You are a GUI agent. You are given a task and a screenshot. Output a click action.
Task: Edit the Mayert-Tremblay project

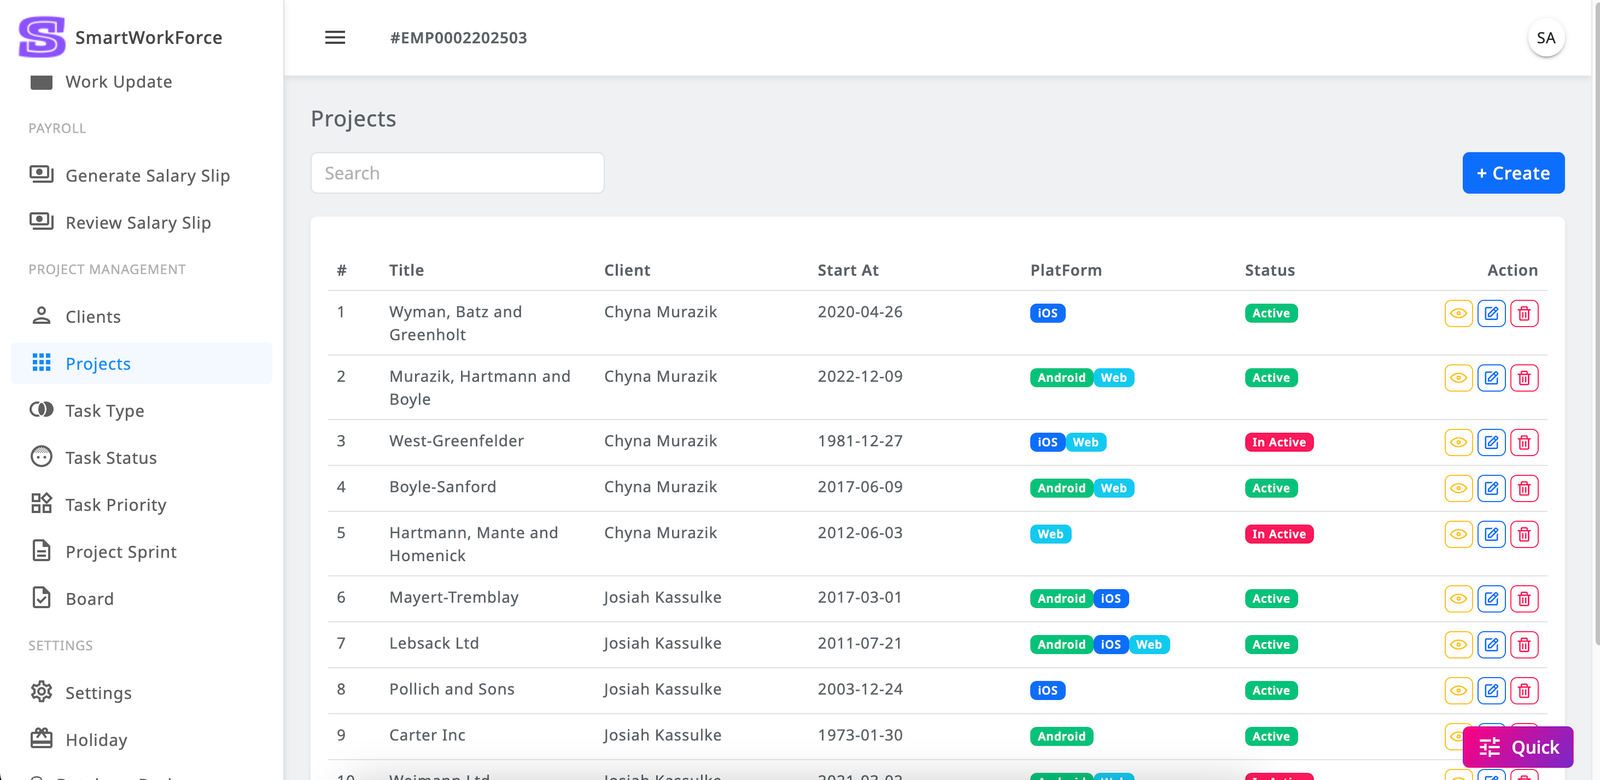[x=1491, y=599]
